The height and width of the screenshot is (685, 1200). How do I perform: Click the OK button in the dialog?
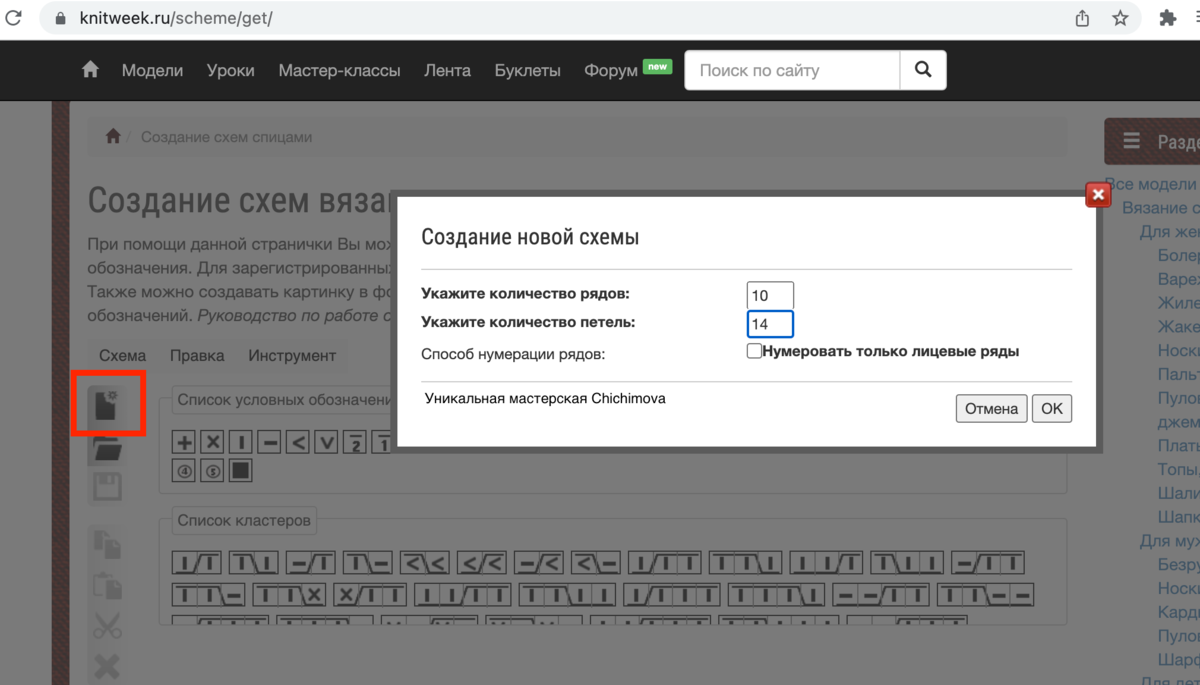1052,408
